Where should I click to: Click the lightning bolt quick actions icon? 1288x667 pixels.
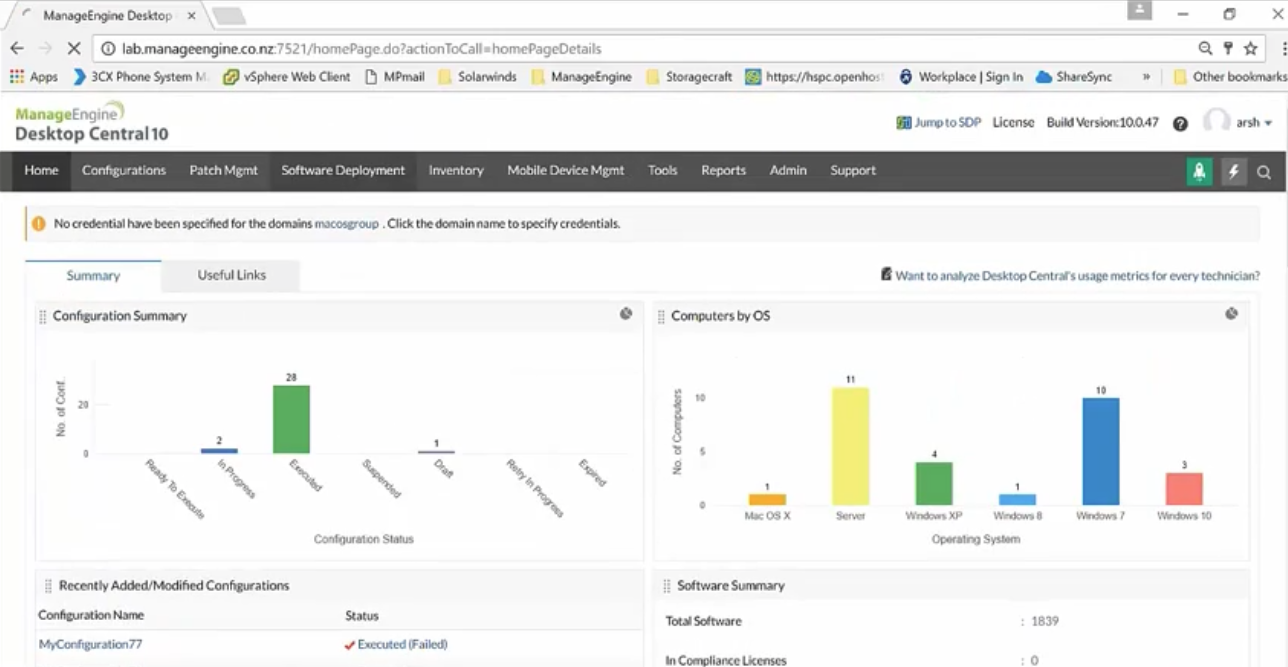click(x=1233, y=171)
